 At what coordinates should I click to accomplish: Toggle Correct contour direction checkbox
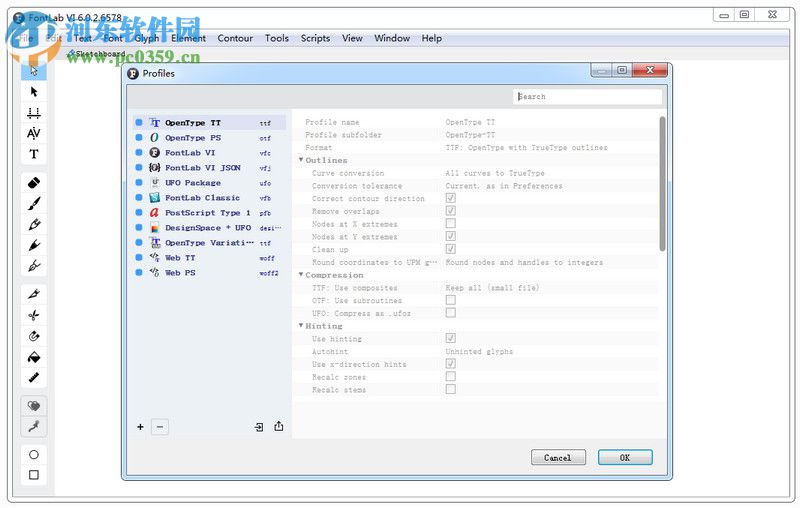point(451,198)
